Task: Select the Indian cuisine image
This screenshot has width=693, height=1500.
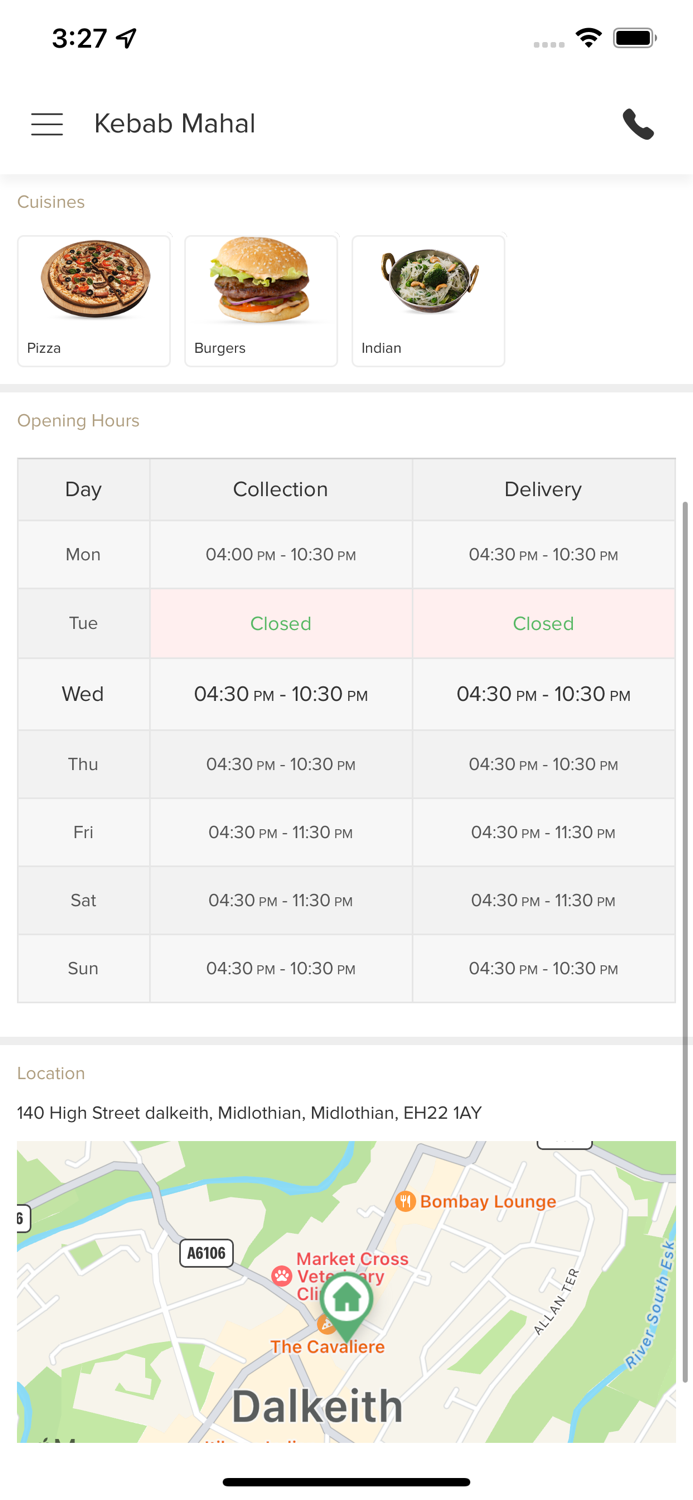Action: pos(429,280)
